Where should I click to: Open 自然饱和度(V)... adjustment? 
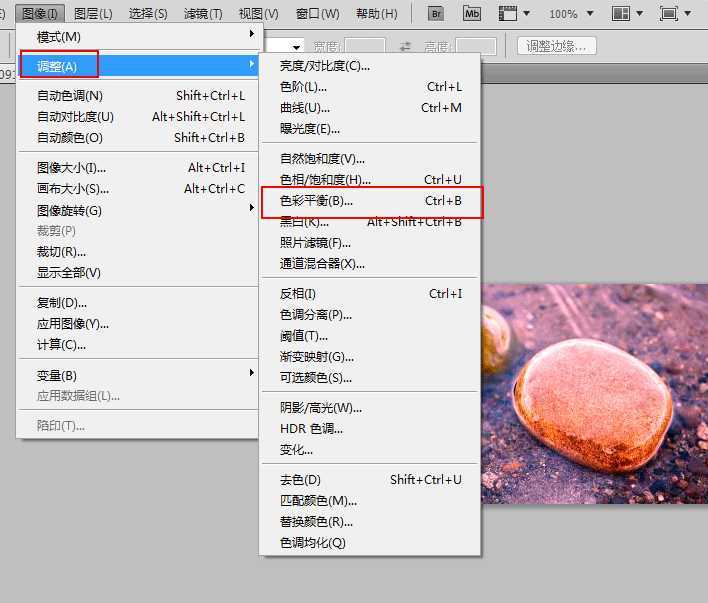[x=370, y=159]
